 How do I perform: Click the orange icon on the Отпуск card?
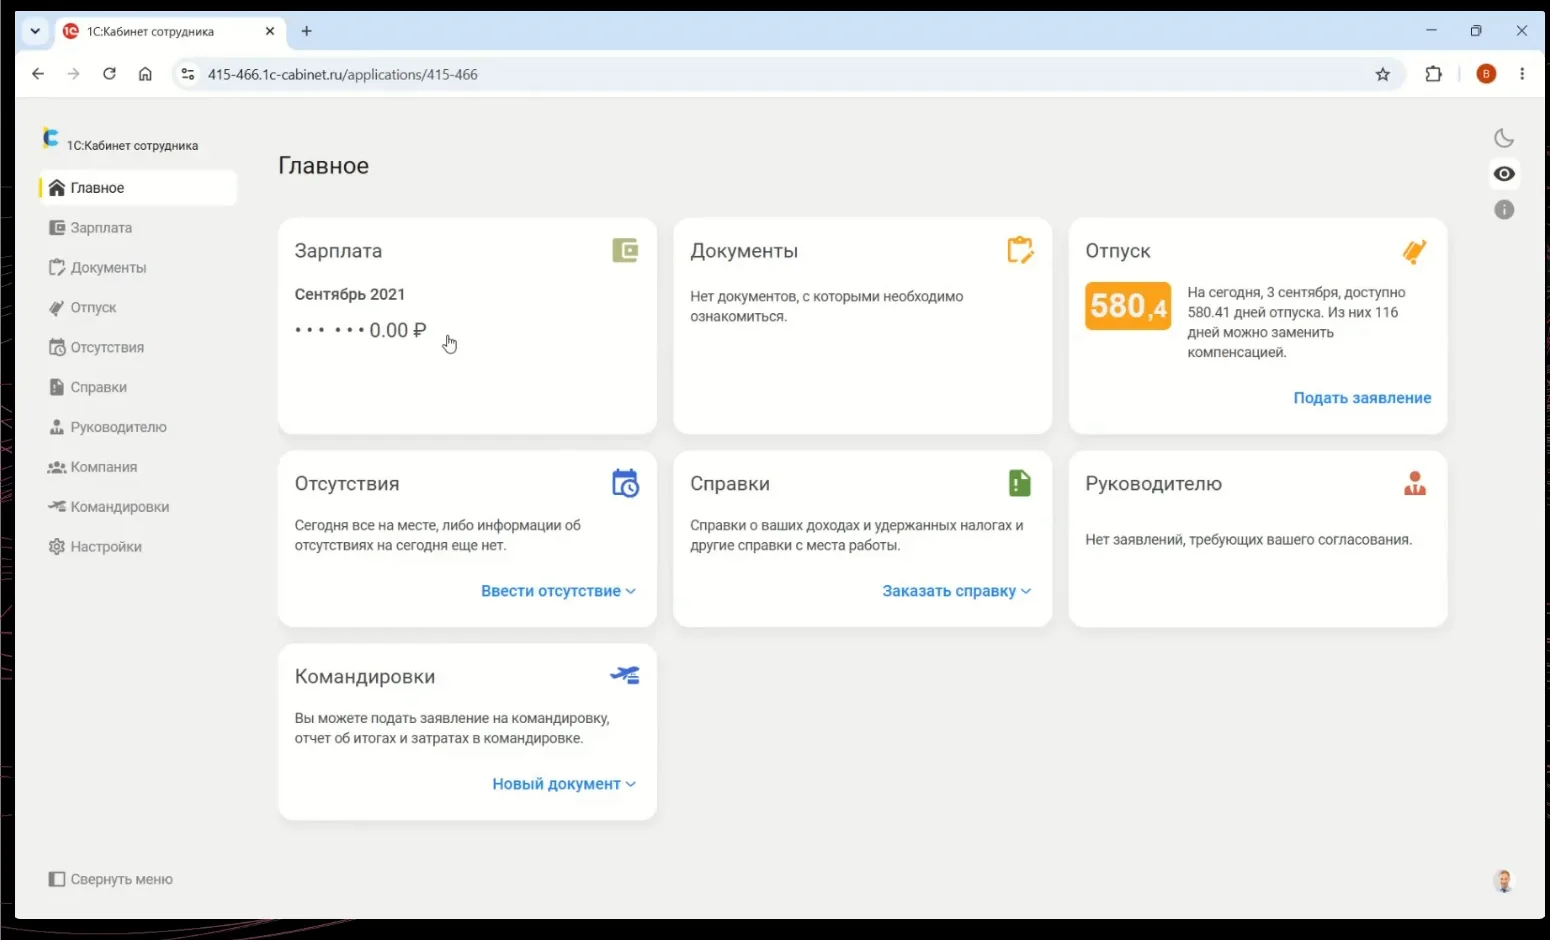pos(1414,251)
